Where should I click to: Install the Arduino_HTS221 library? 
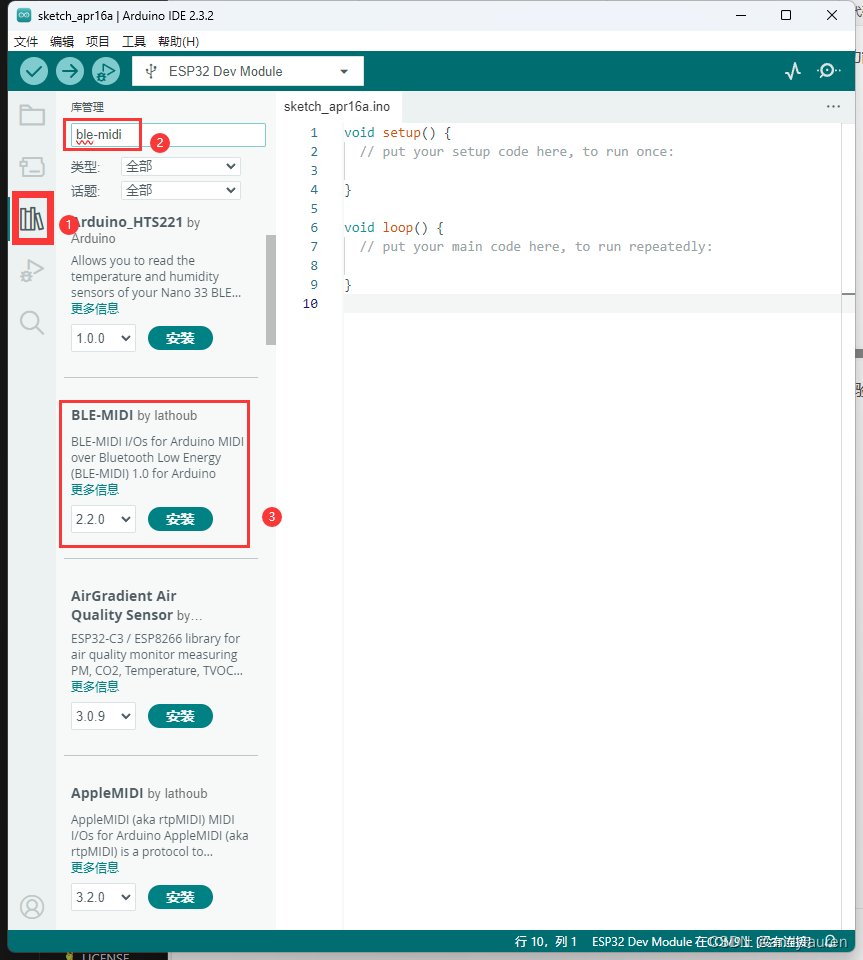[x=181, y=338]
